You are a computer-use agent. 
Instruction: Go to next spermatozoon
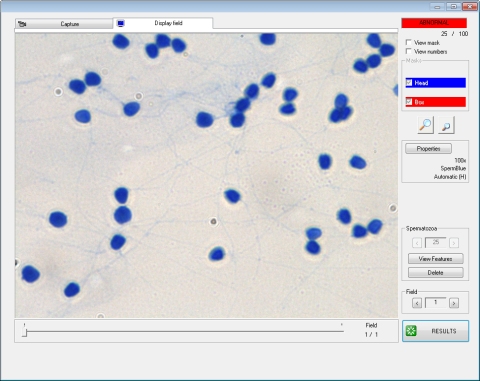454,243
